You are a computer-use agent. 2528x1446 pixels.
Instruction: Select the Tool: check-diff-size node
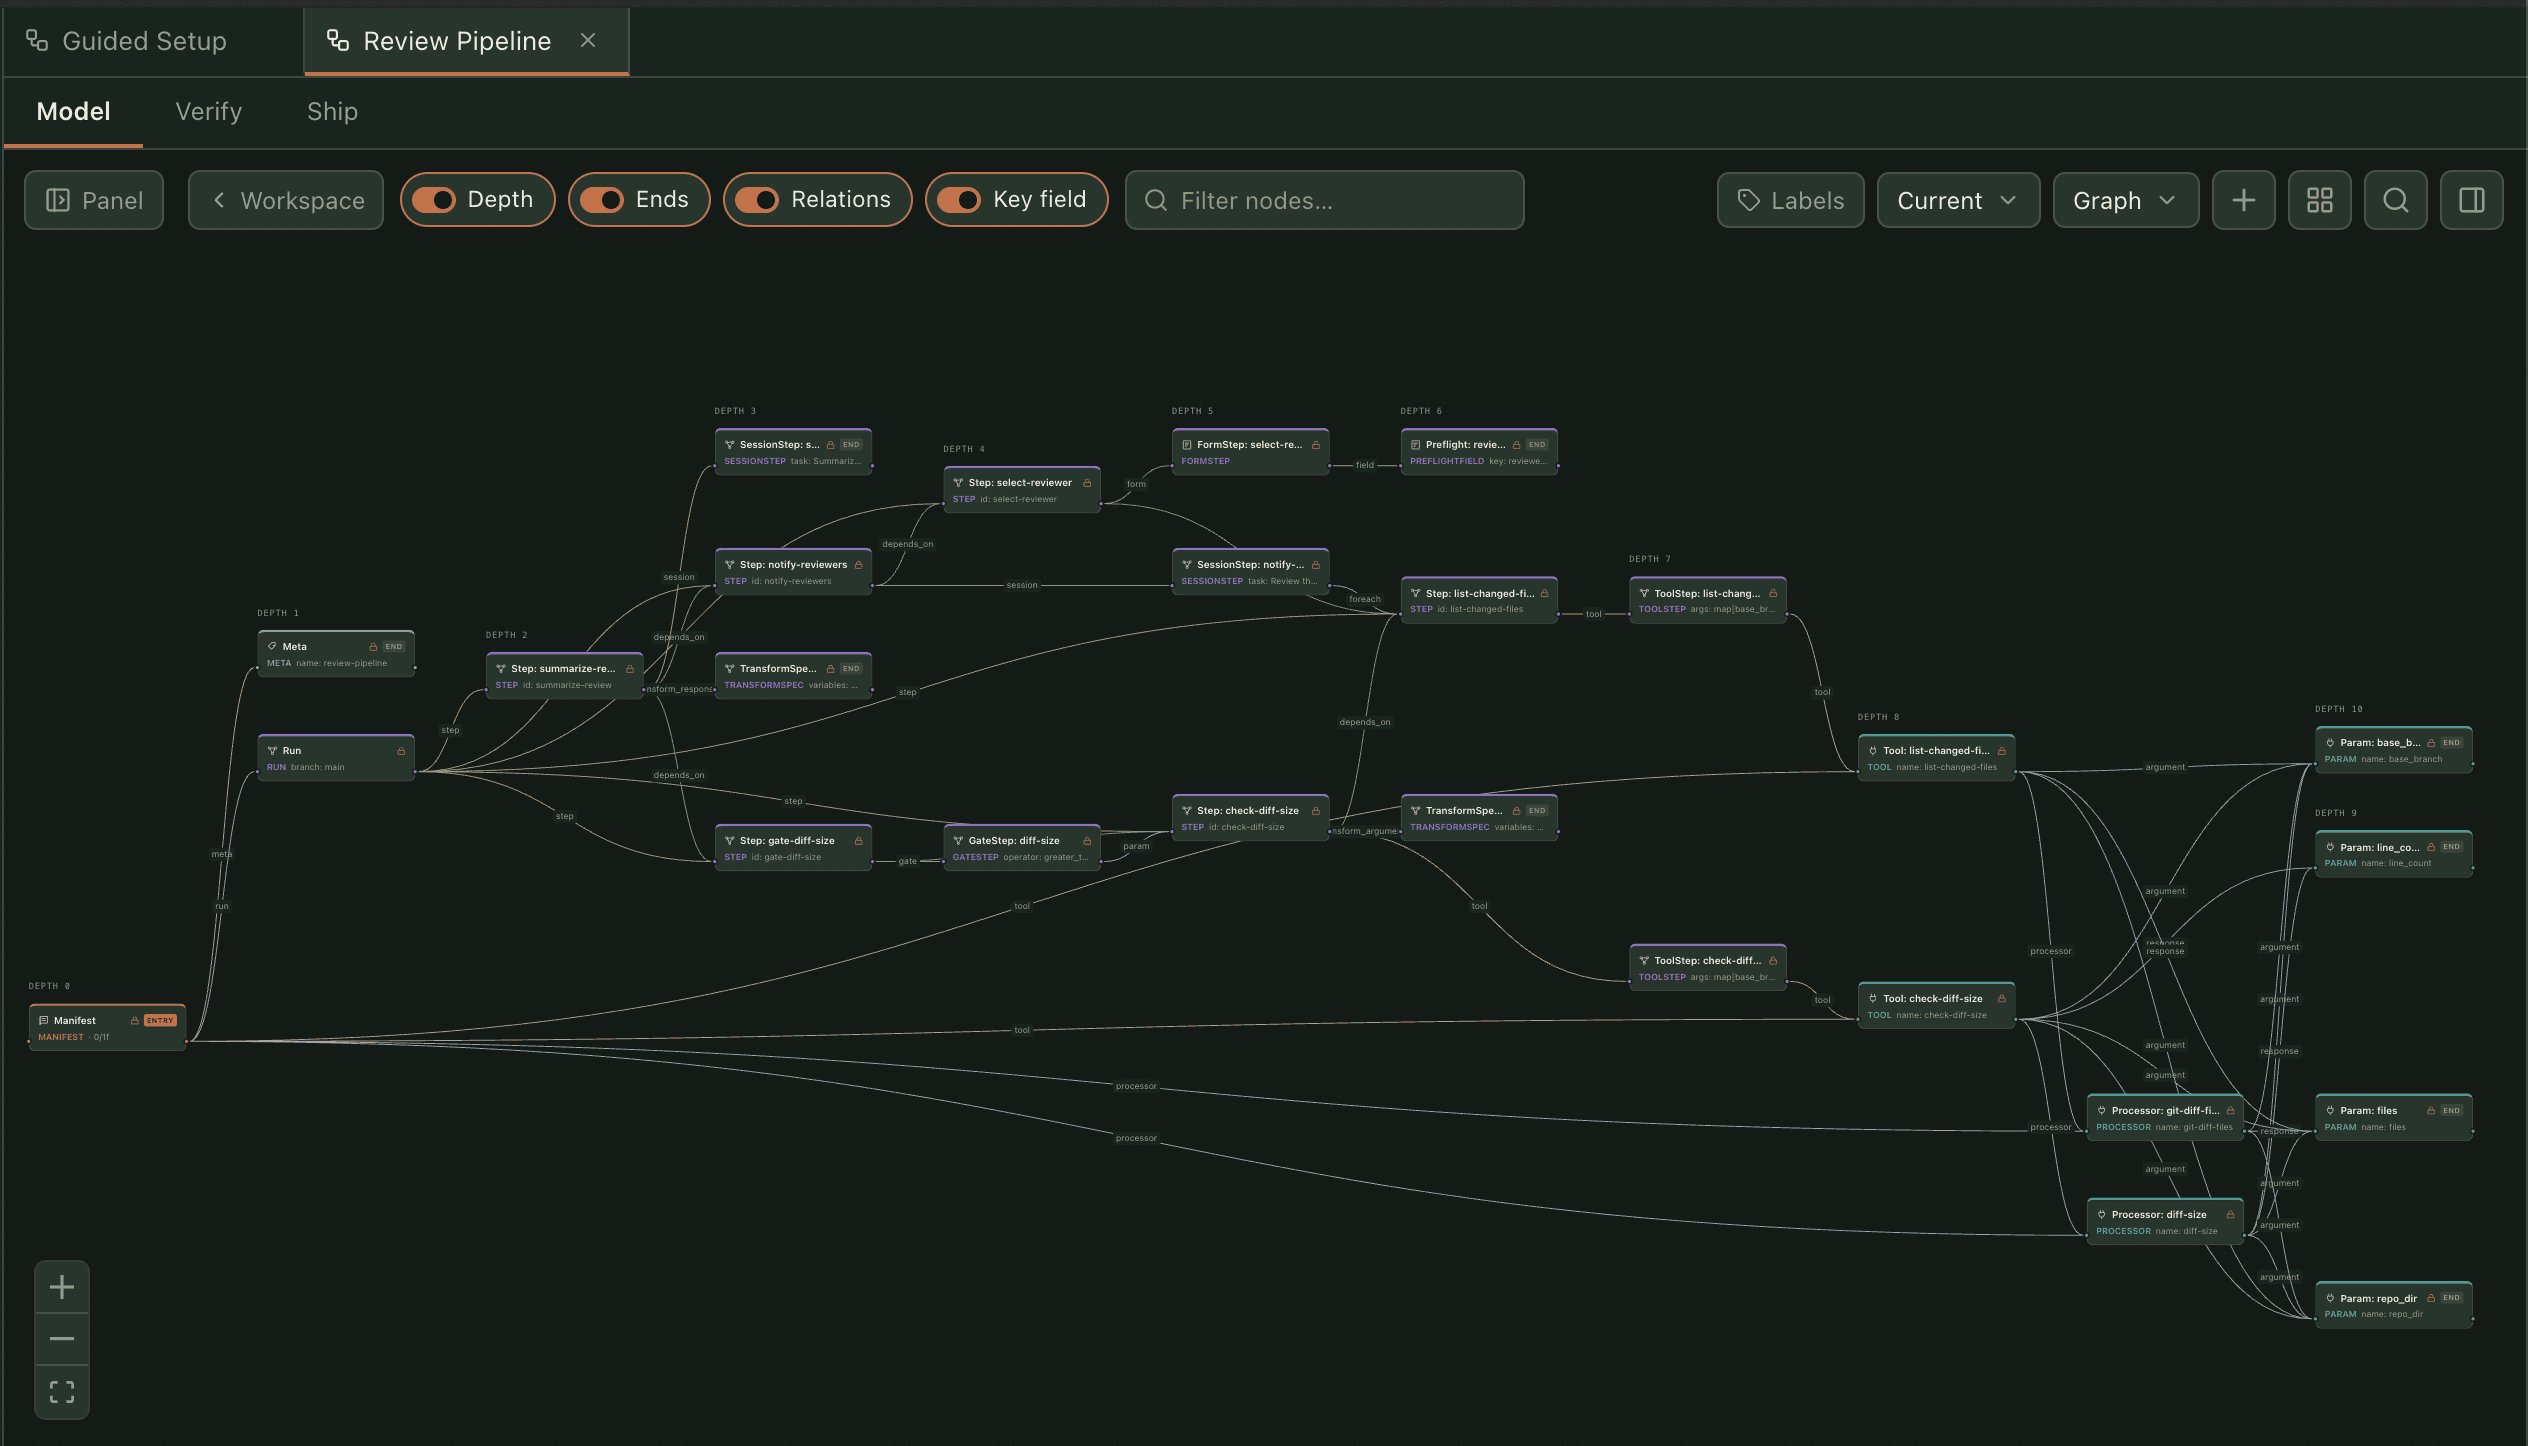(1936, 1006)
